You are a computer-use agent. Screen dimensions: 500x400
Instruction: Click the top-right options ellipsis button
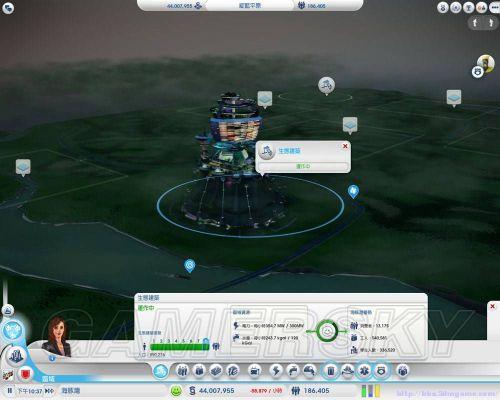[x=495, y=8]
